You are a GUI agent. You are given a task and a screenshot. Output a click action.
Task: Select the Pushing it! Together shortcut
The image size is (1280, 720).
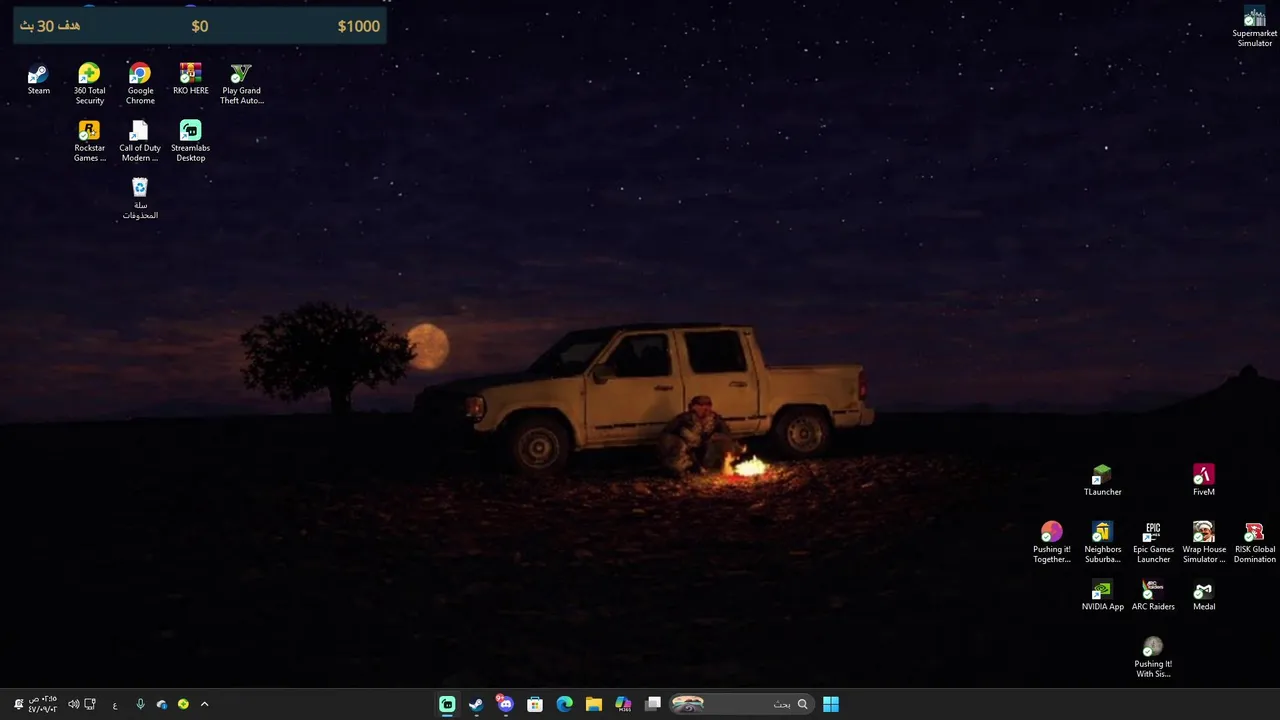click(x=1051, y=542)
